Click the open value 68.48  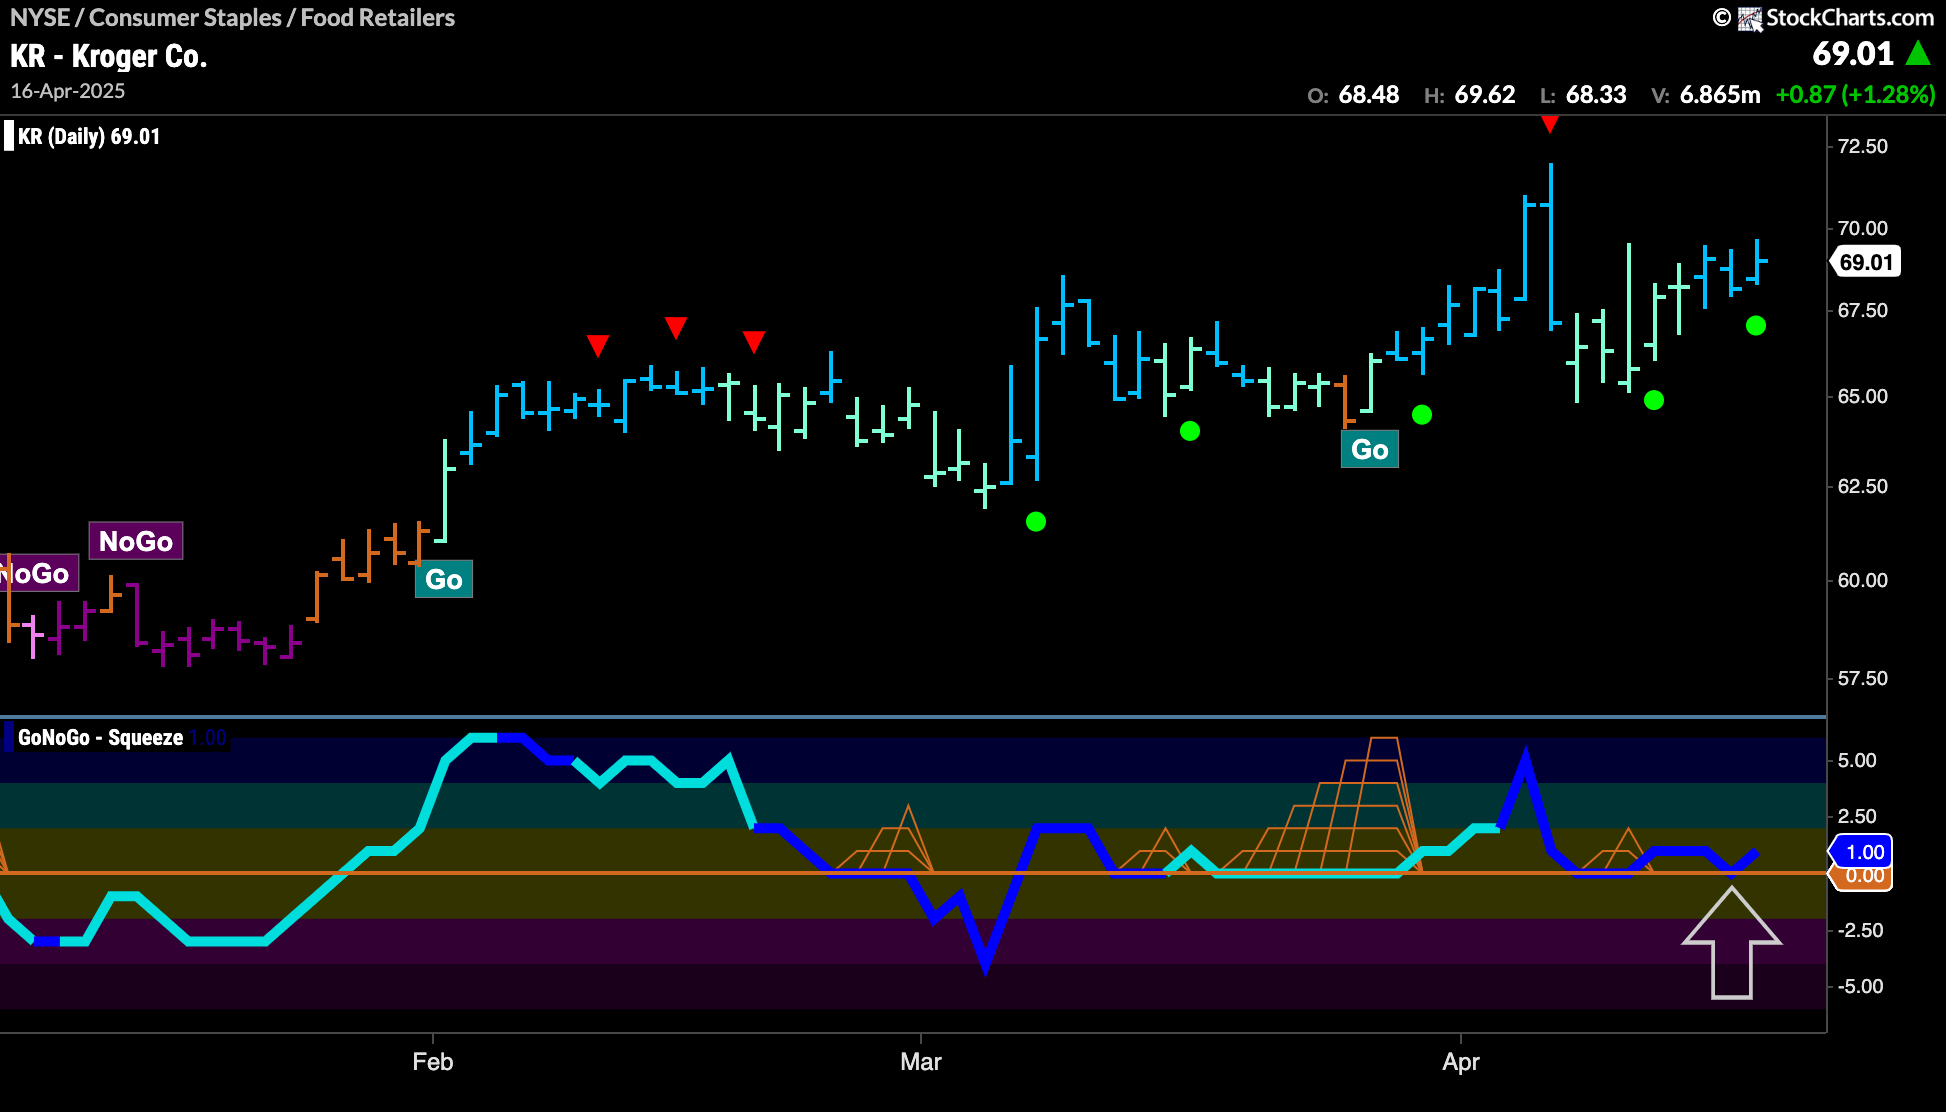point(1368,95)
